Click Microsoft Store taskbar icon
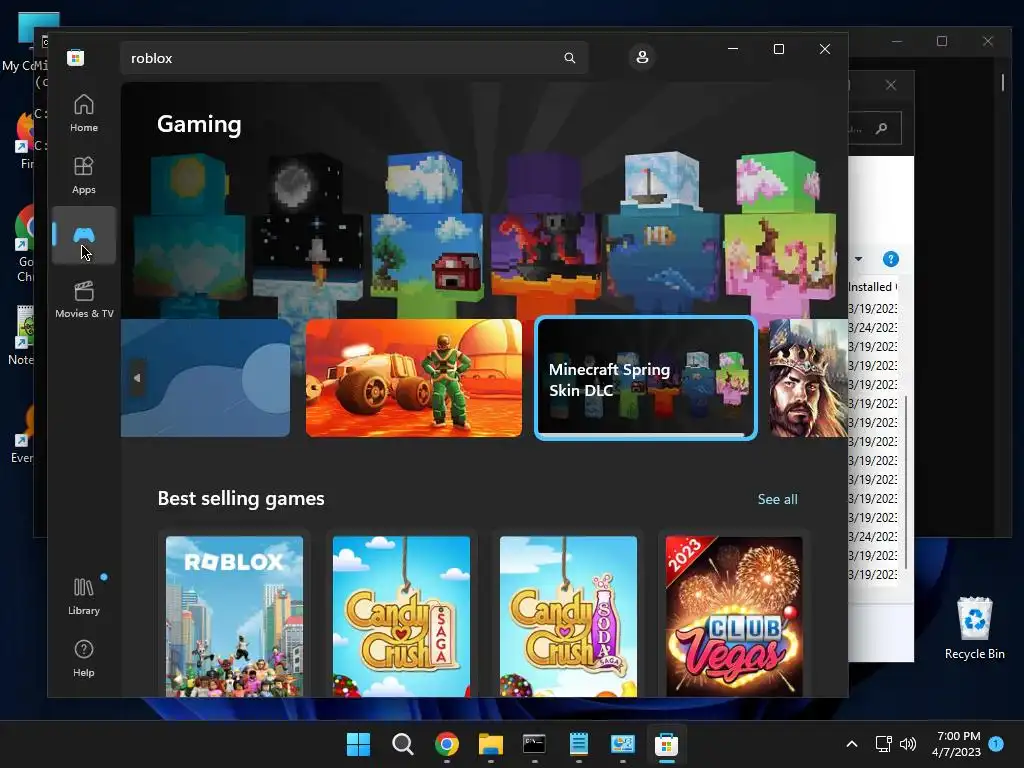1024x768 pixels. (x=666, y=744)
